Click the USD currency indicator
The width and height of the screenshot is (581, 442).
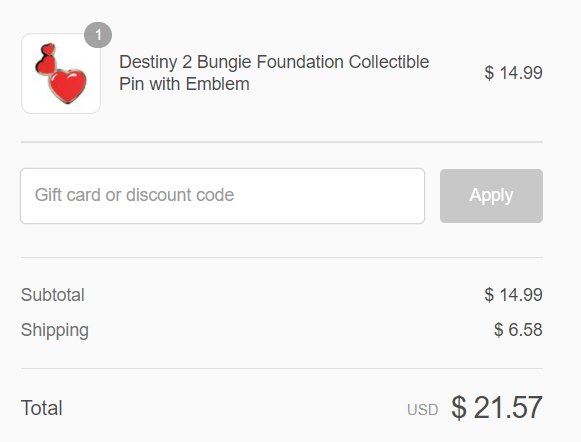422,410
